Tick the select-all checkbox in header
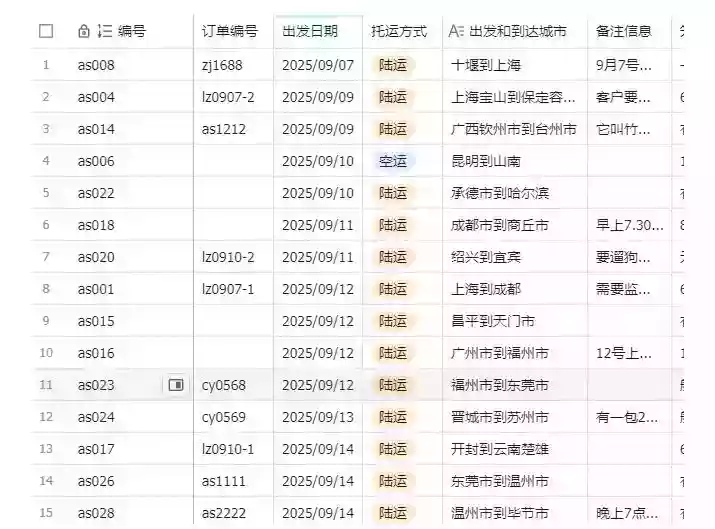This screenshot has height=529, width=715. click(x=46, y=31)
